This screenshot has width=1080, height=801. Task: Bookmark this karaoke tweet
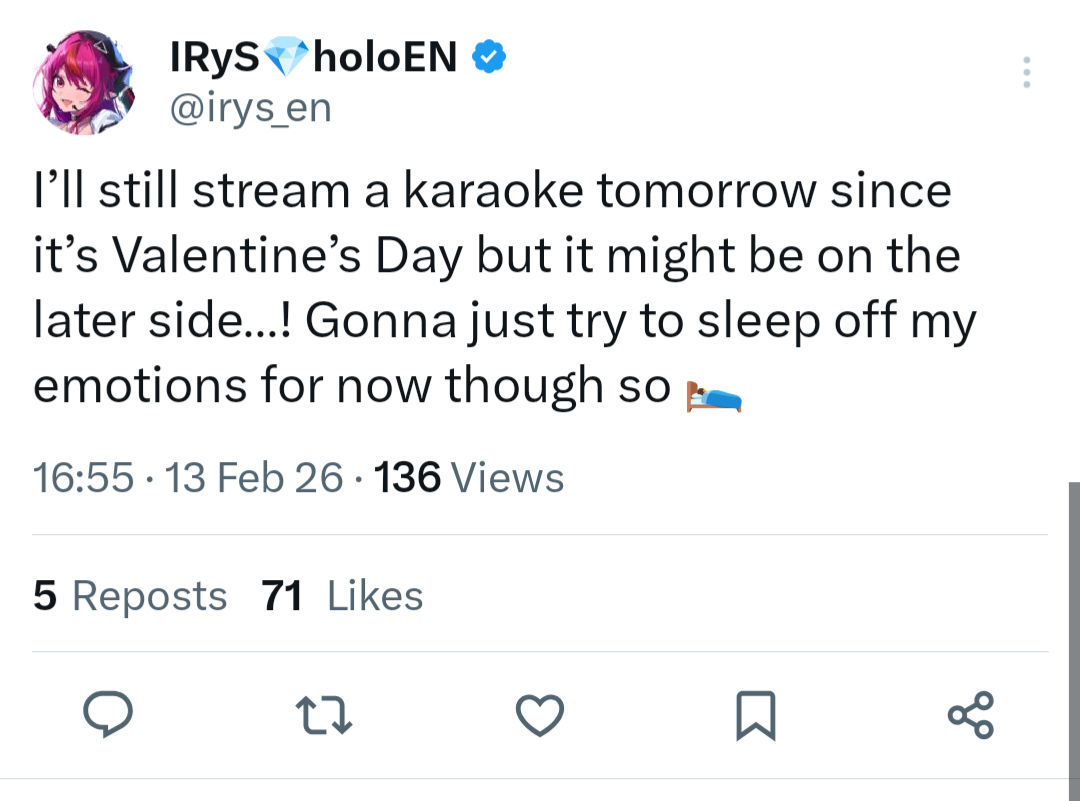tap(755, 716)
